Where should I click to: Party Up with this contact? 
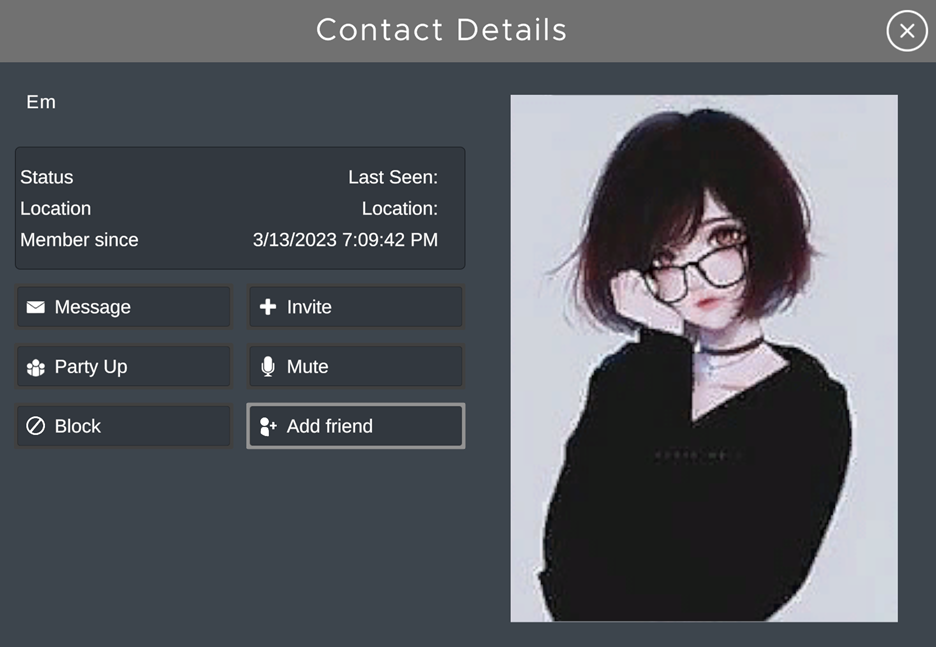tap(124, 366)
